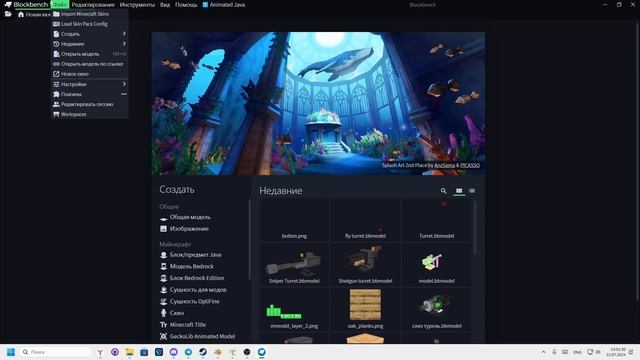Open Sniper Turret.bbmodel thumbnail
Screen dimensions: 640x360
(294, 264)
